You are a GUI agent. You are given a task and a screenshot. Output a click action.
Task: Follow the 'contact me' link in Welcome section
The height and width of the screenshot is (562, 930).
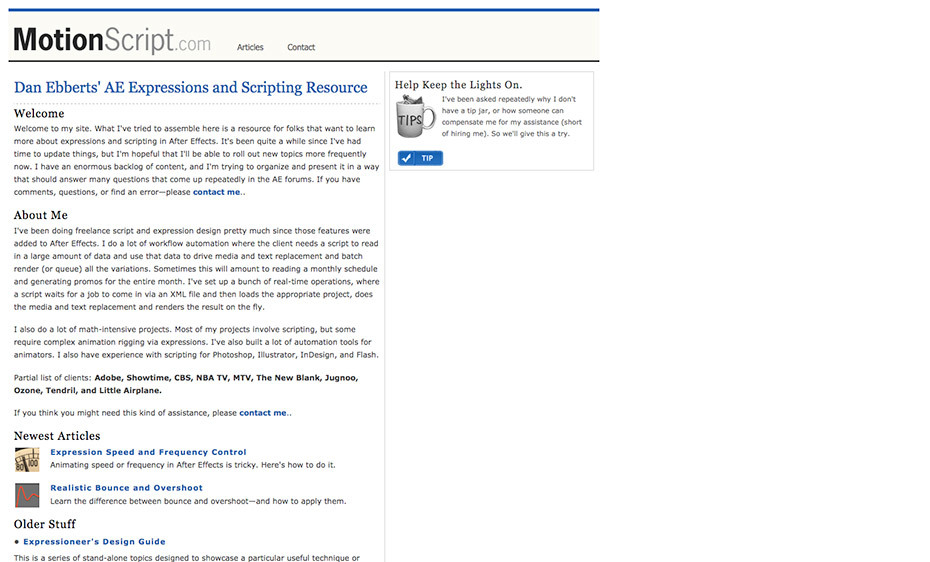pyautogui.click(x=216, y=192)
